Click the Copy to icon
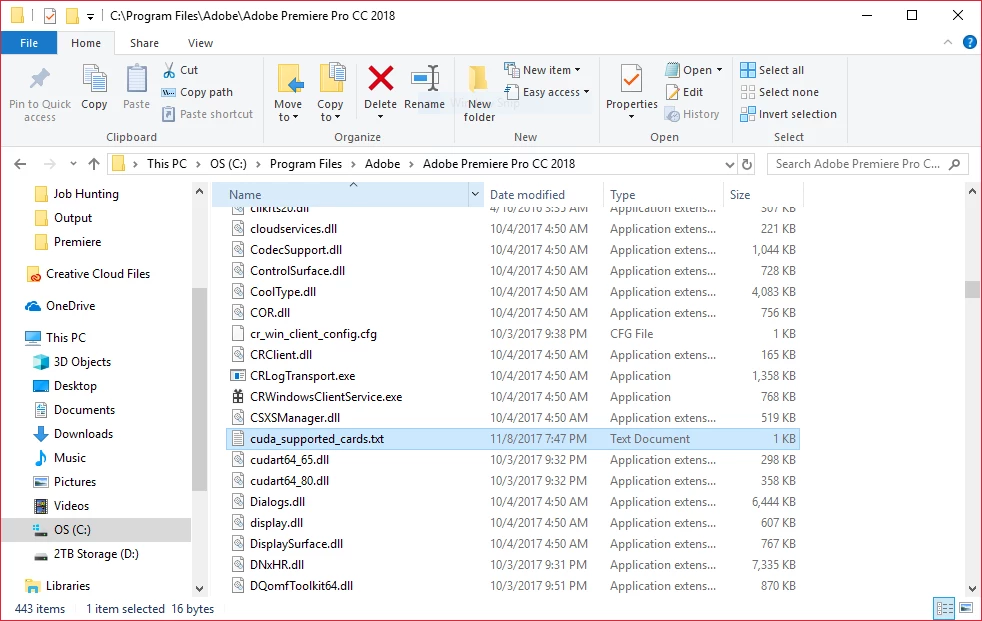The height and width of the screenshot is (621, 982). (x=331, y=80)
